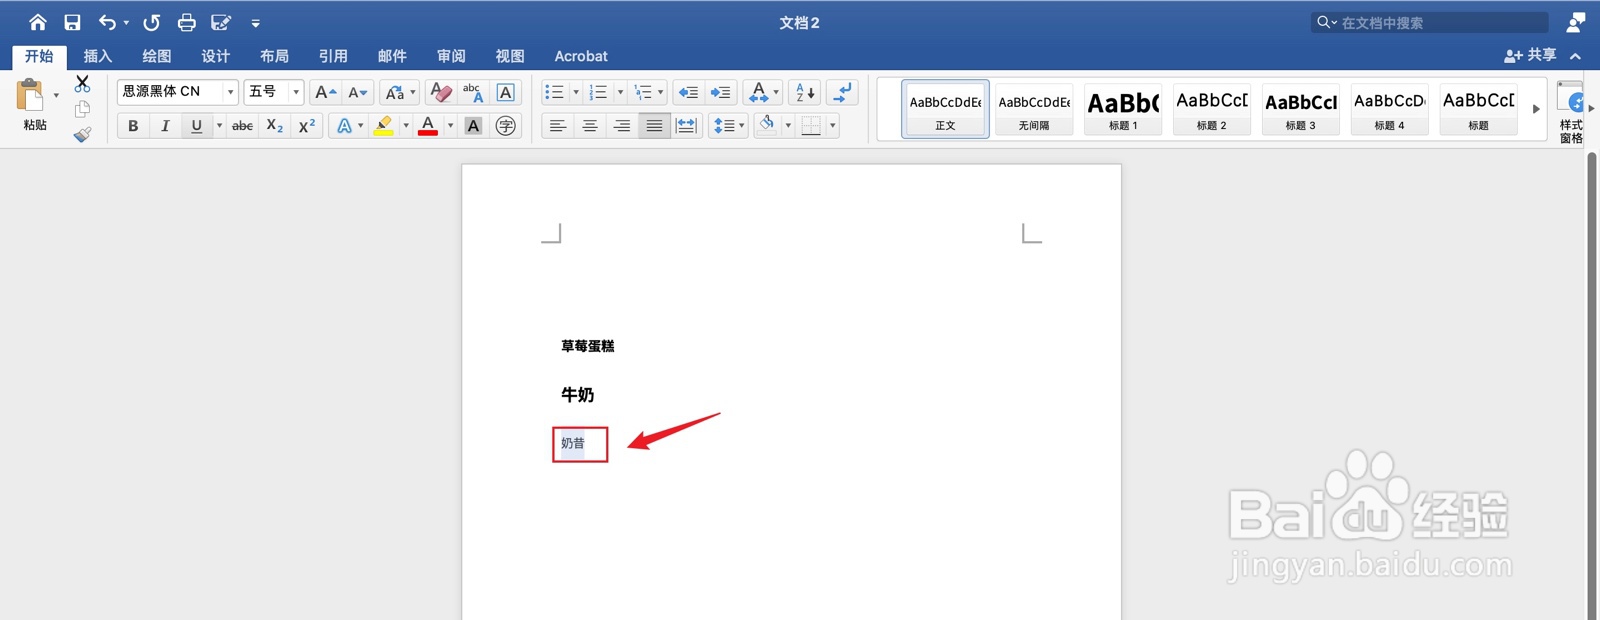Open the enclosed characters 字 icon
Image resolution: width=1600 pixels, height=620 pixels.
click(506, 126)
